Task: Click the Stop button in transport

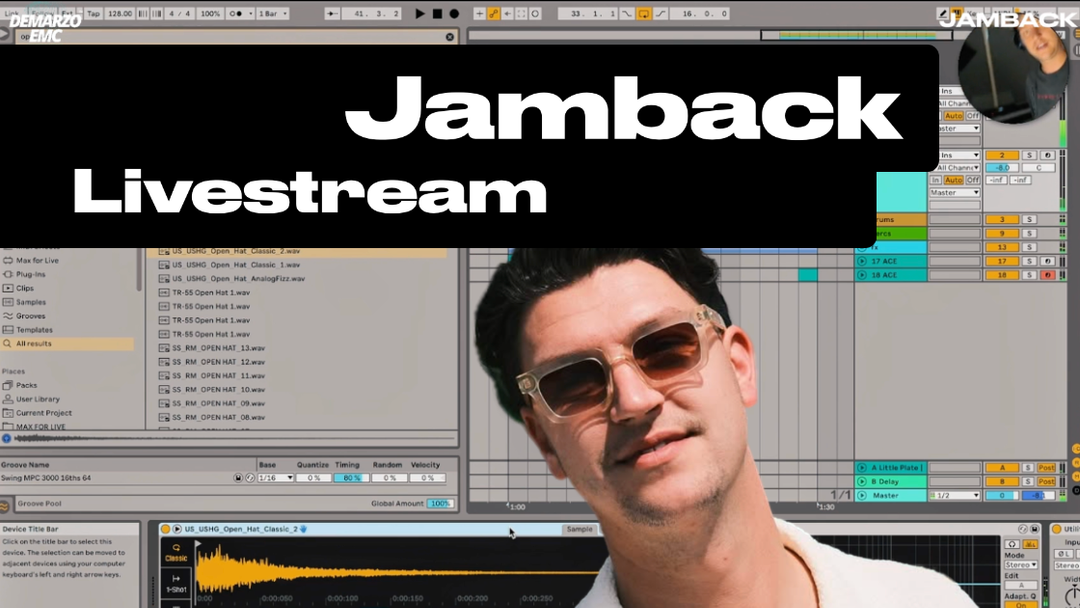Action: tap(437, 14)
